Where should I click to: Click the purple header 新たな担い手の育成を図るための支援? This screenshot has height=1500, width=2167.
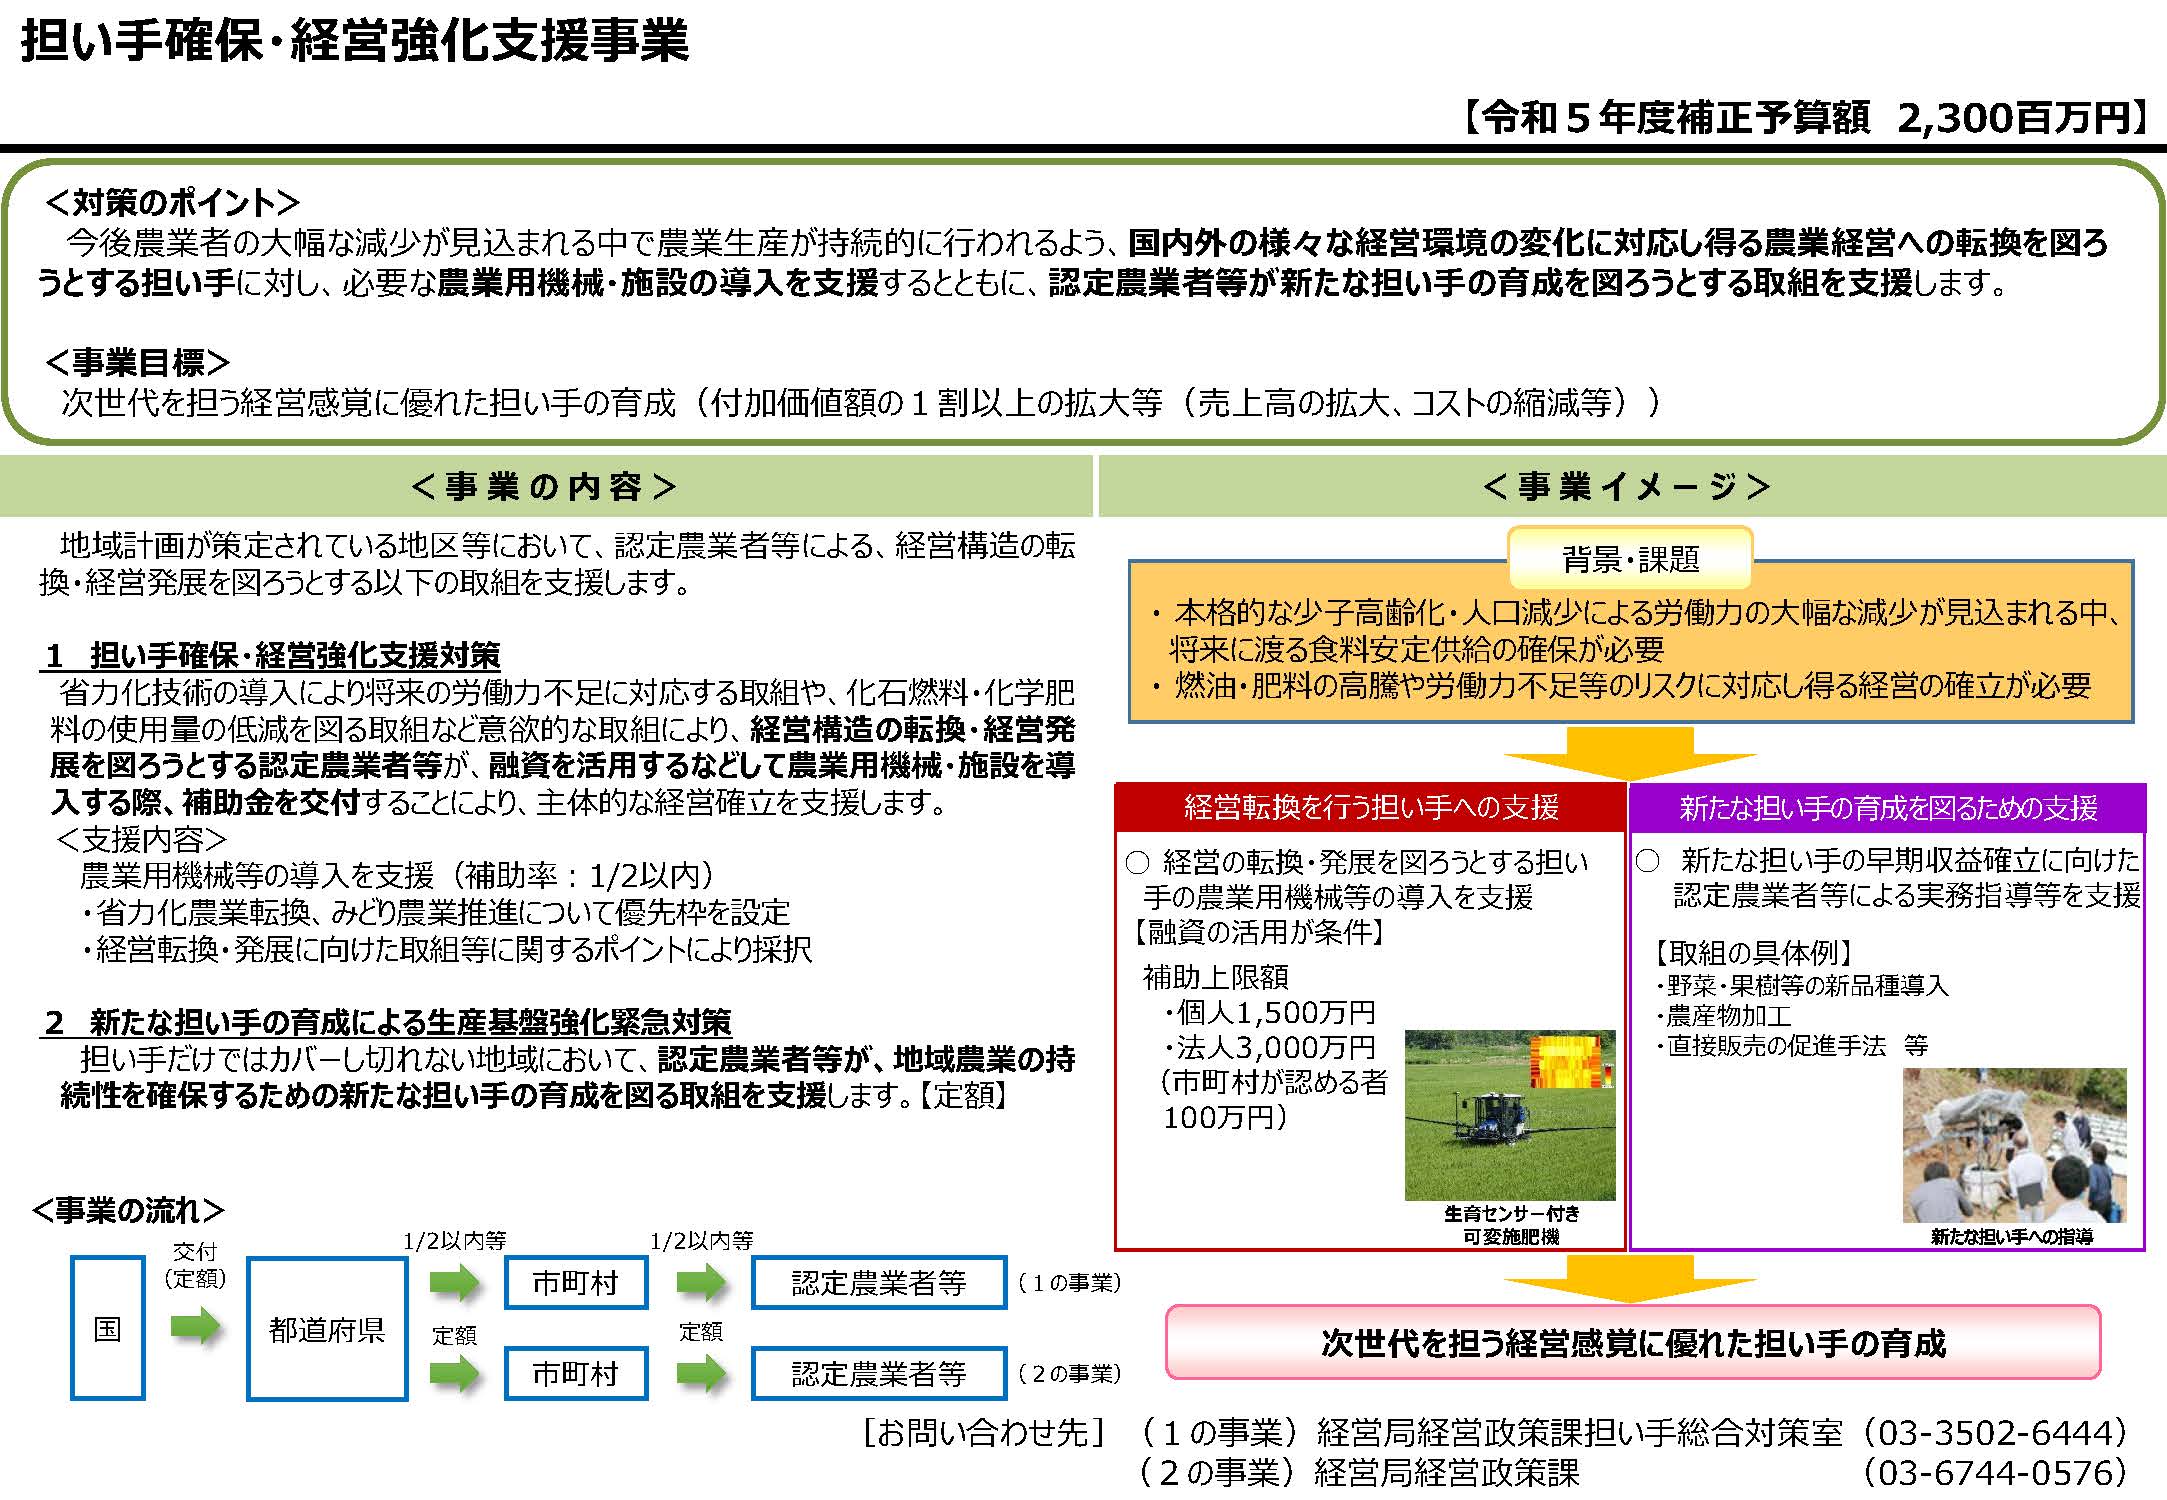coord(1887,807)
